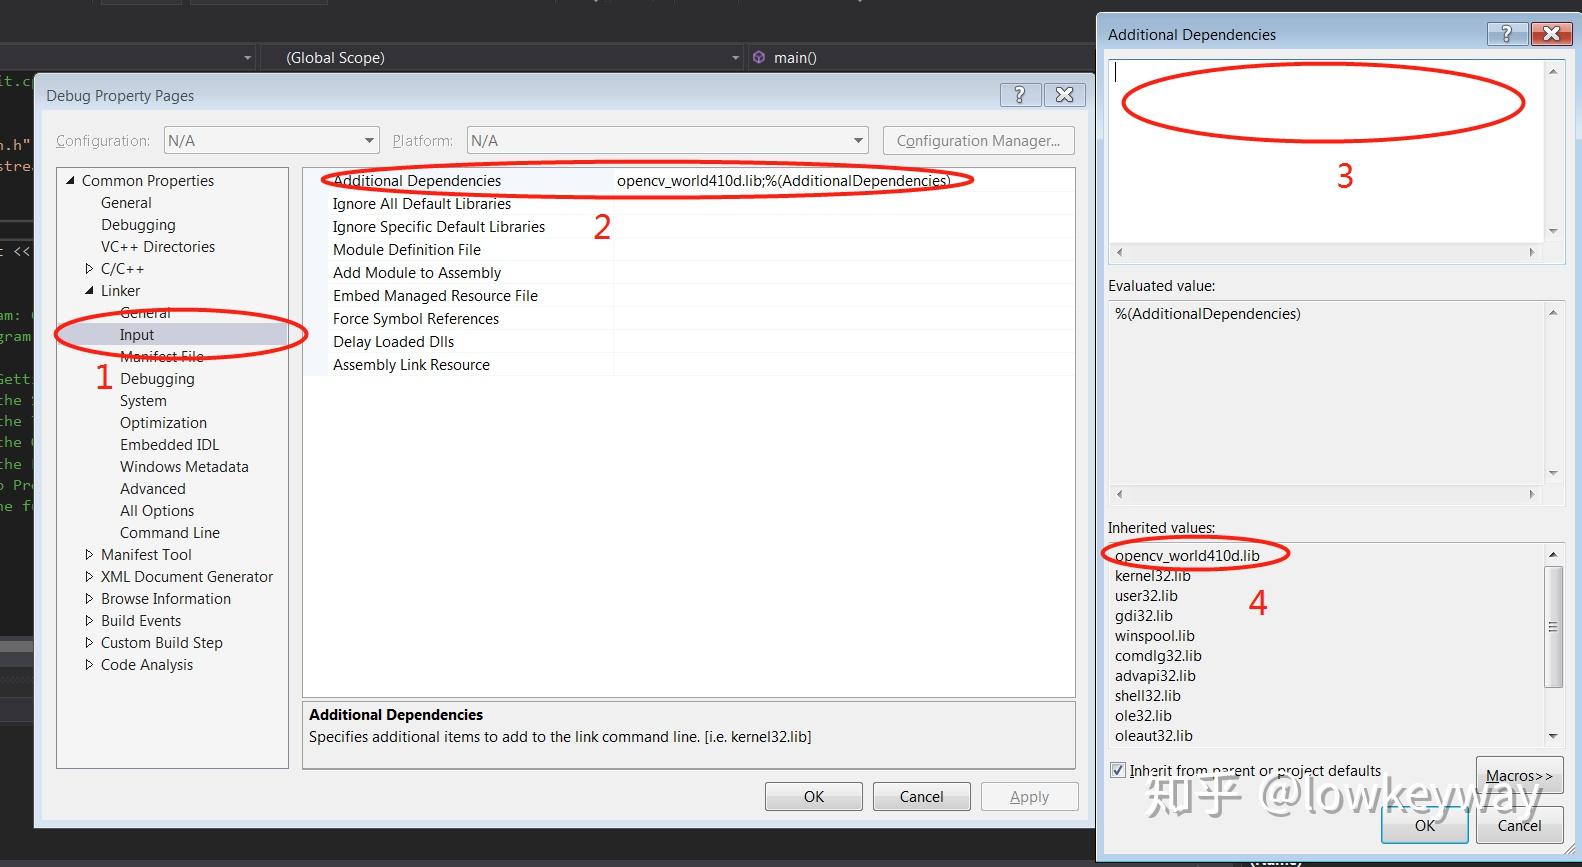Open the Configuration dropdown
The height and width of the screenshot is (867, 1582).
[x=369, y=141]
